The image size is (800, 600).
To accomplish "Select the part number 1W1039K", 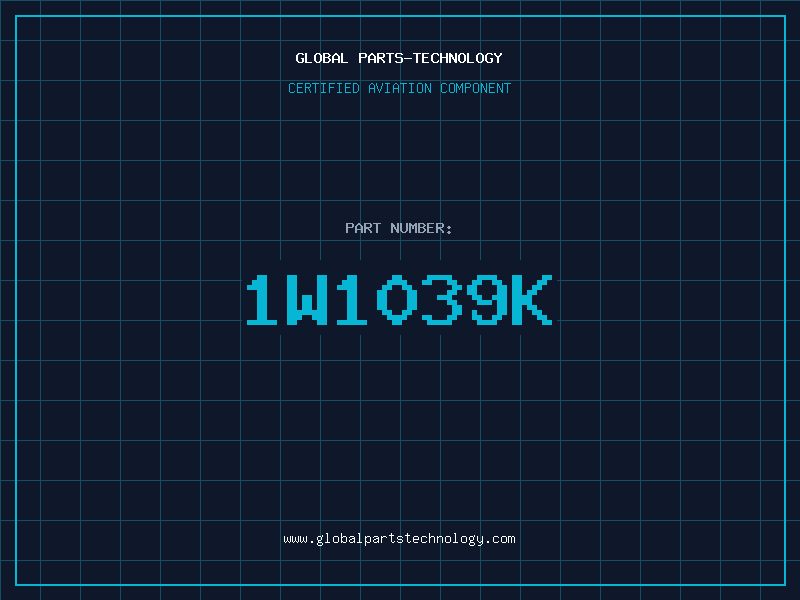I will click(399, 300).
